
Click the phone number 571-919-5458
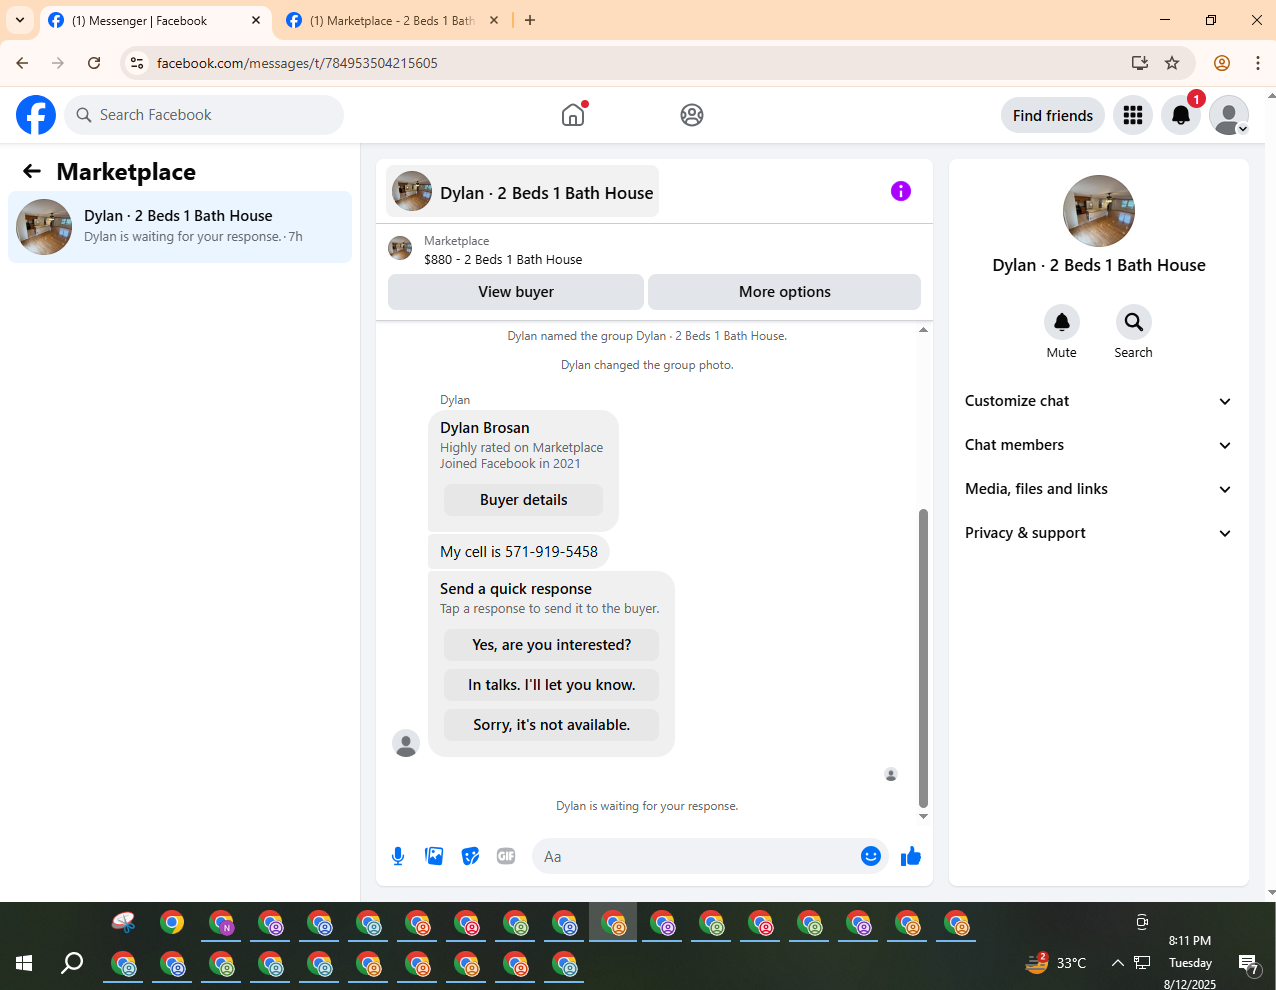[551, 552]
